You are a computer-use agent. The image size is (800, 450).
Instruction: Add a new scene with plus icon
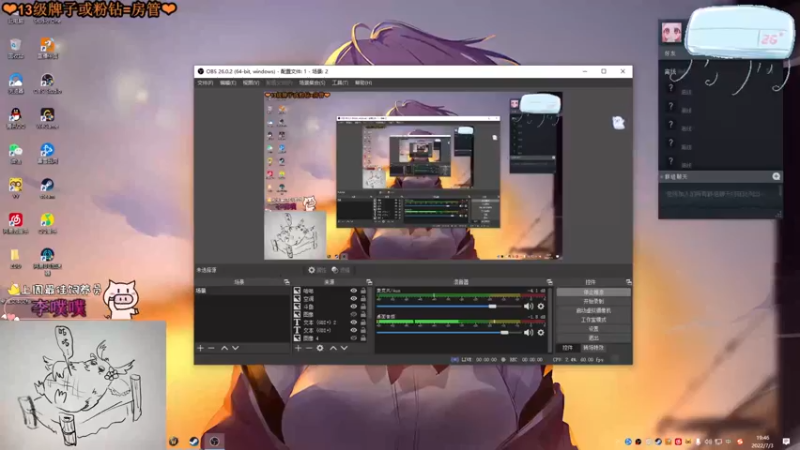[x=200, y=348]
